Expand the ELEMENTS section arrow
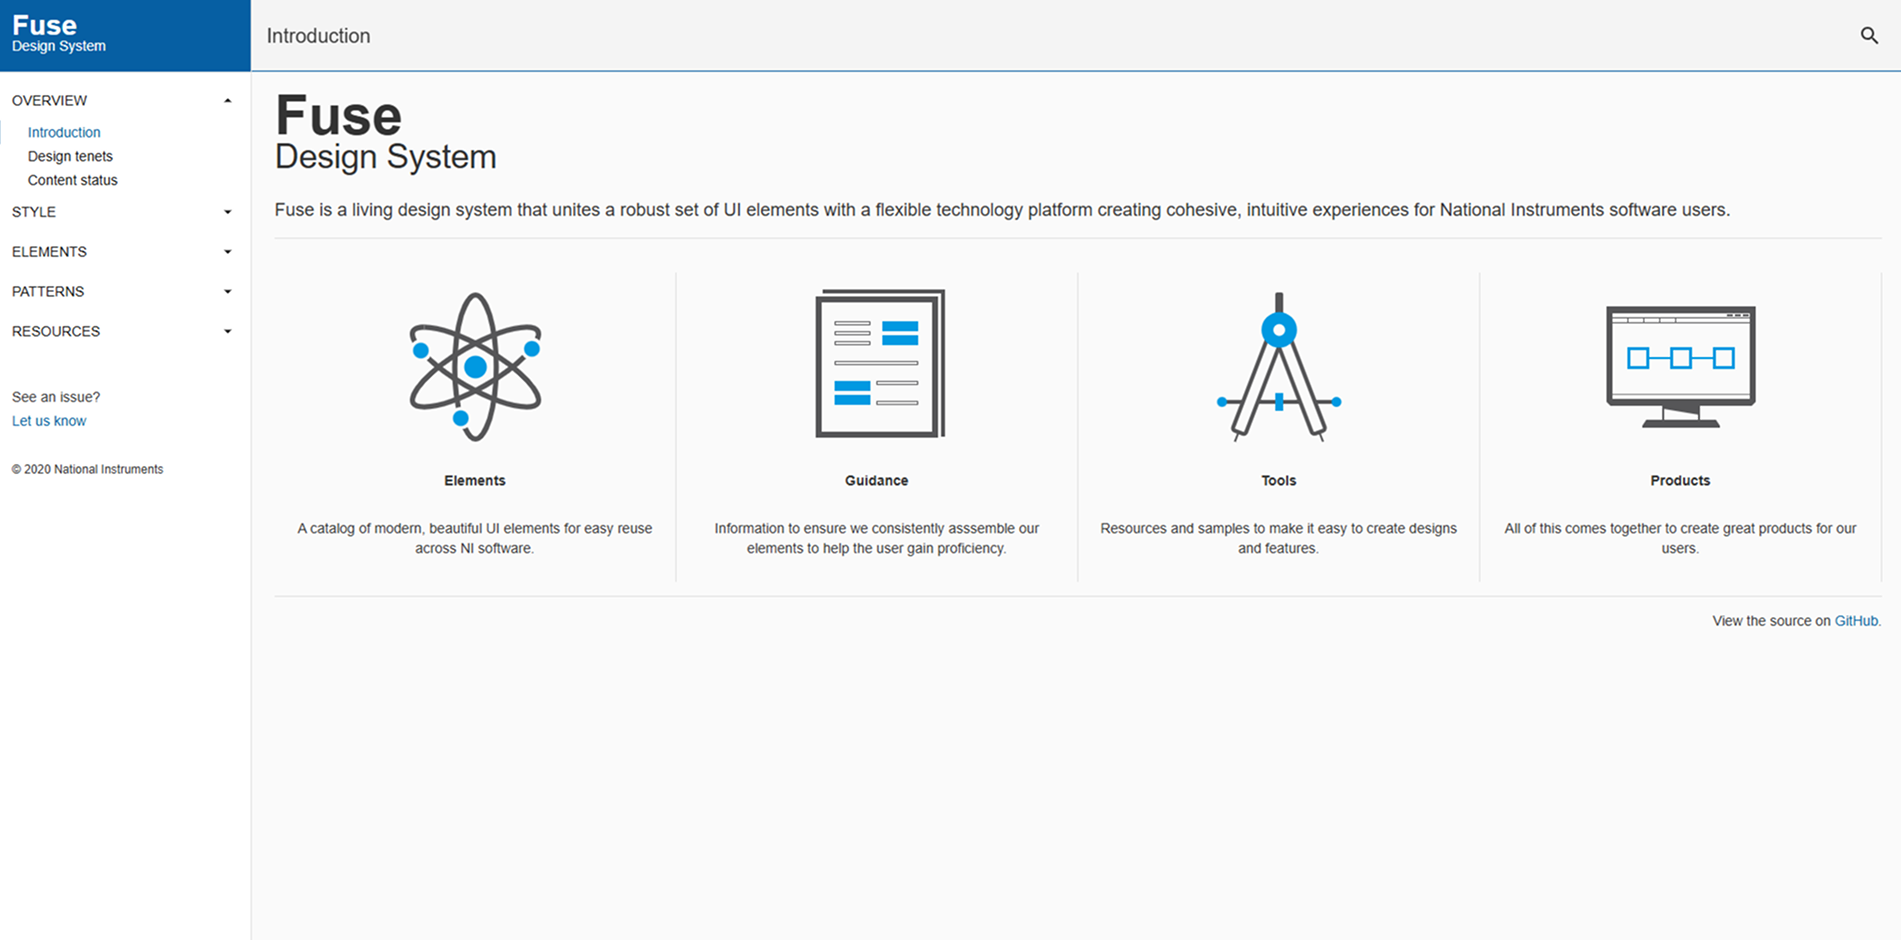 (x=228, y=252)
